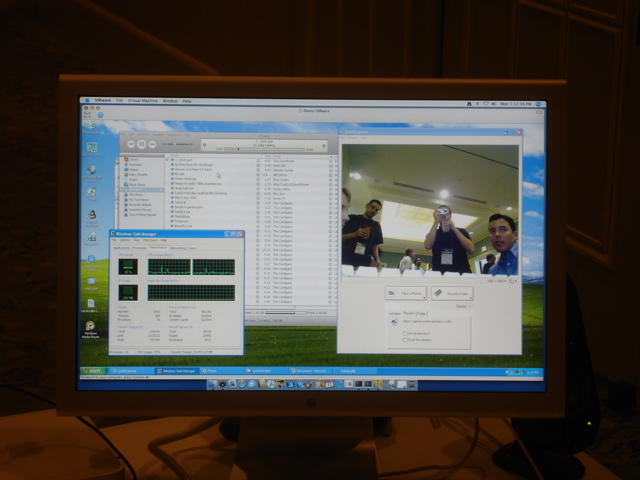Open the File menu in Mac menu bar
This screenshot has width=640, height=480.
[119, 100]
